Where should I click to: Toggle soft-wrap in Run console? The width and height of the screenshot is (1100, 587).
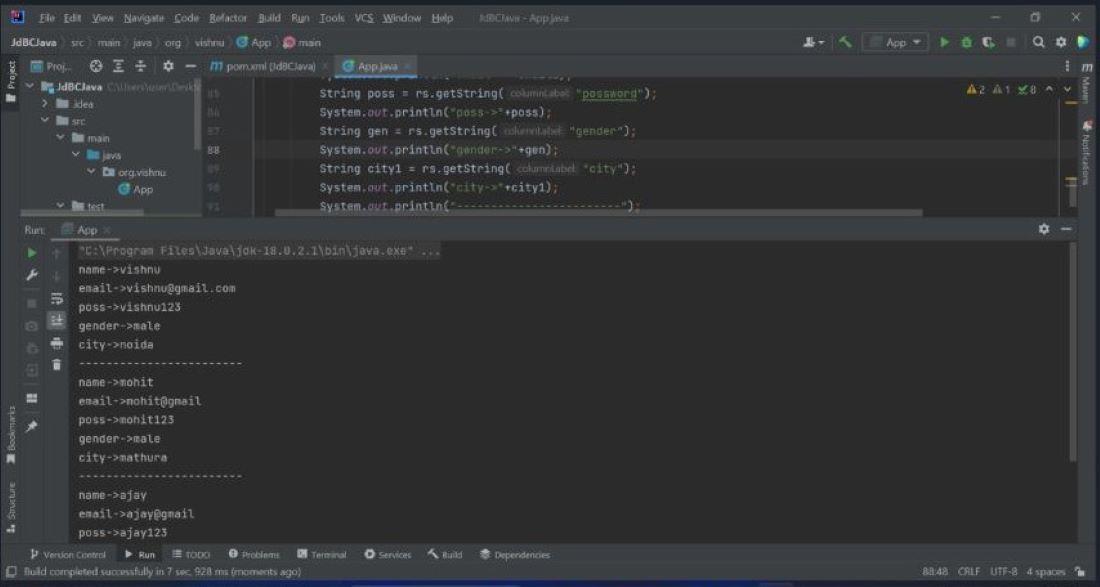[57, 299]
